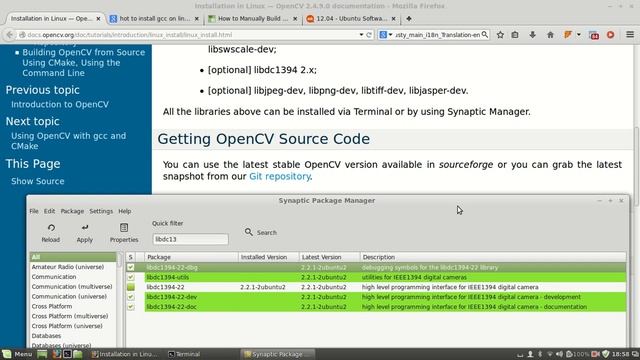Image resolution: width=640 pixels, height=360 pixels.
Task: Click the green shield update tray icon
Action: point(606,354)
